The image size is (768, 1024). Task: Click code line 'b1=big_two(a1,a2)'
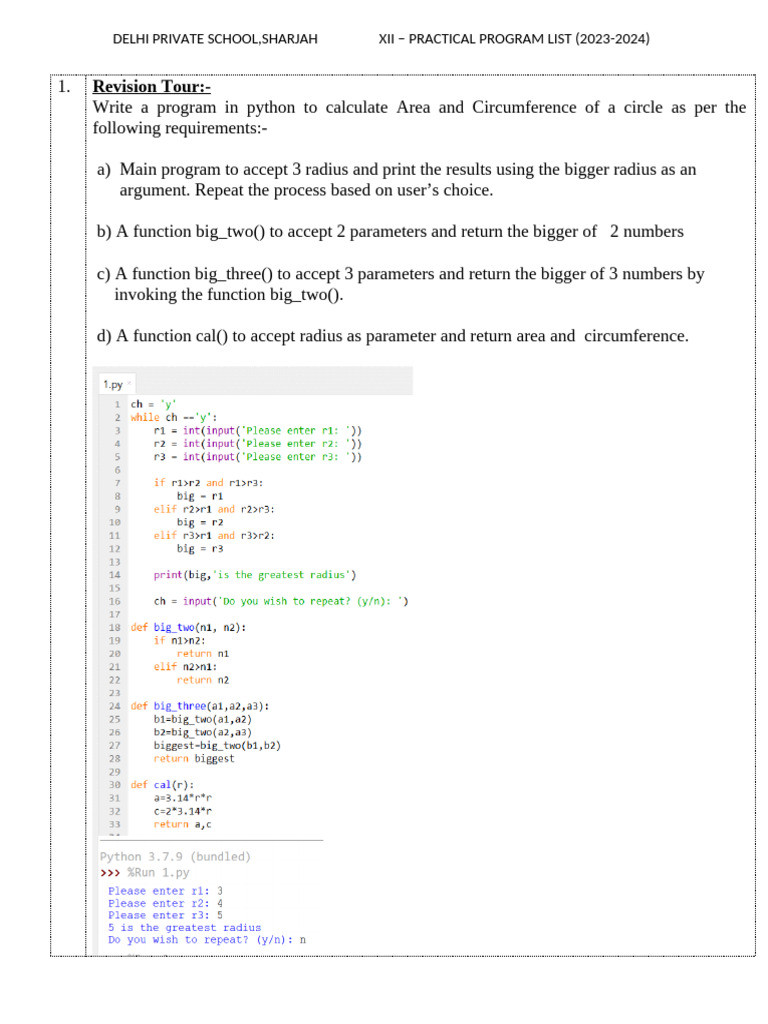(x=202, y=719)
